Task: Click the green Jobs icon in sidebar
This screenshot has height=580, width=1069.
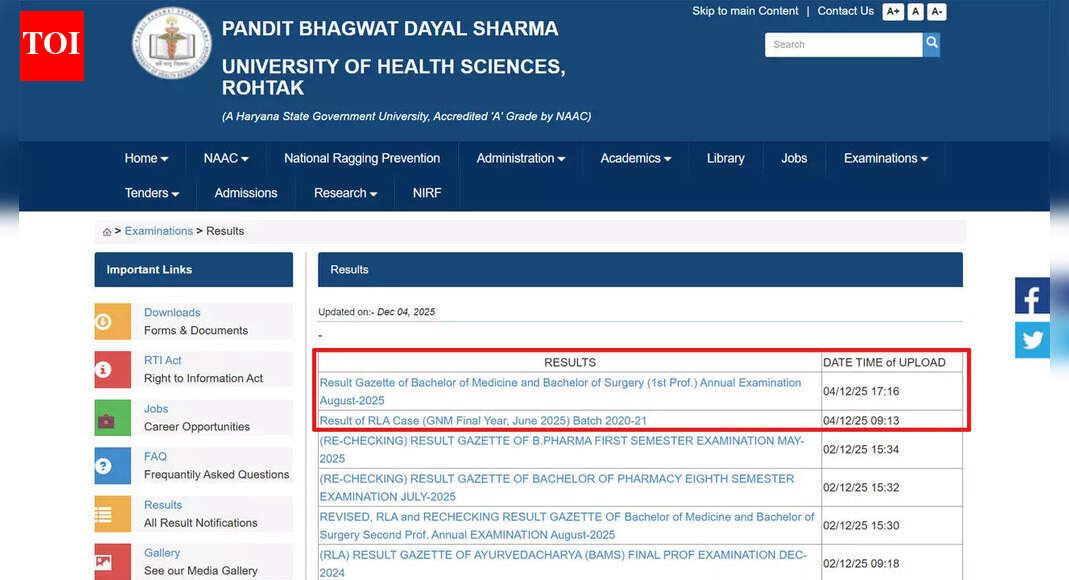Action: point(111,417)
